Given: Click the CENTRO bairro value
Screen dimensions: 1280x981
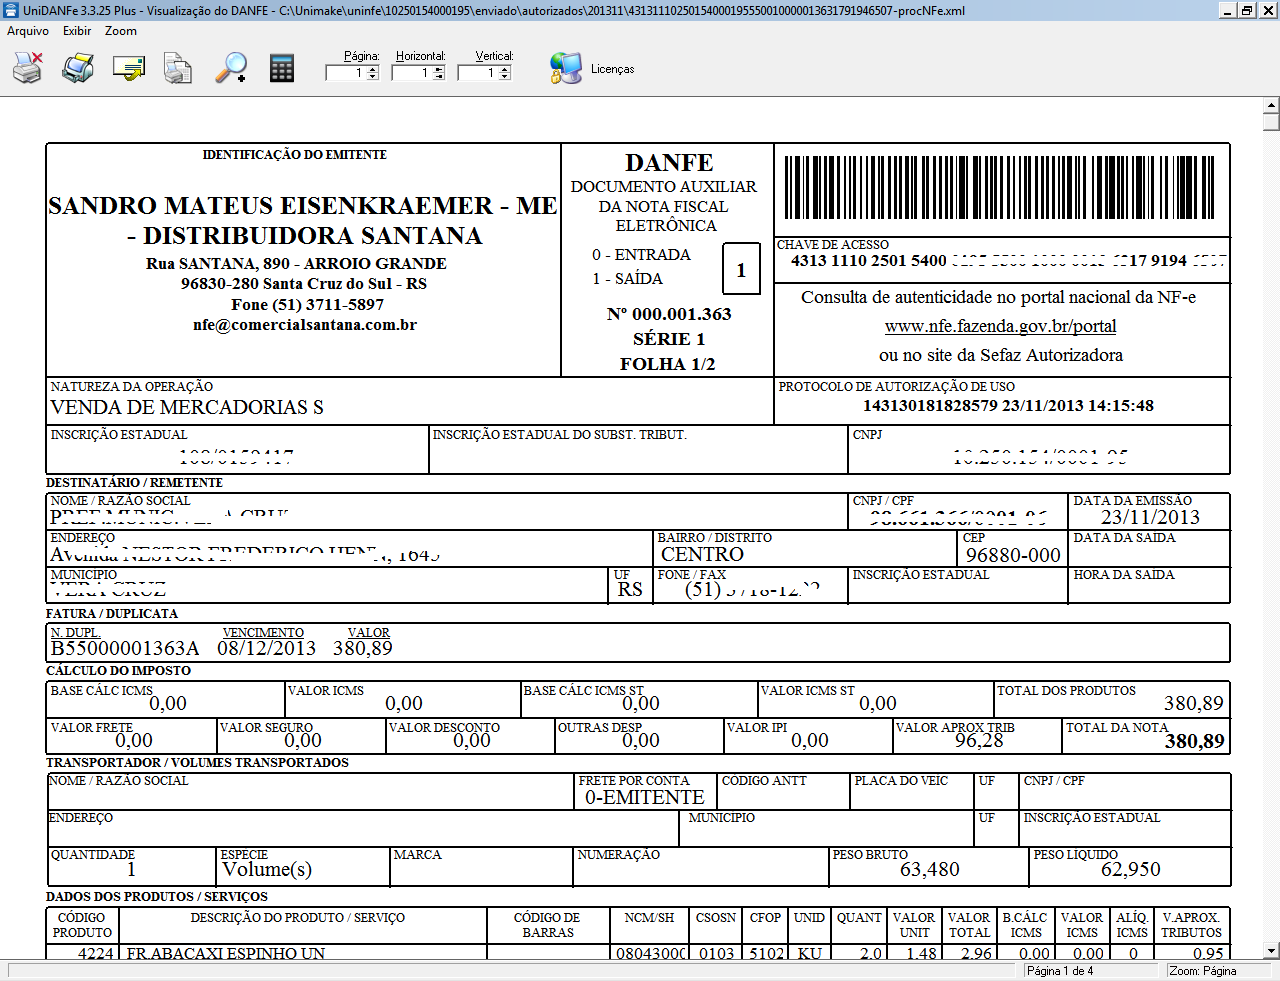Looking at the screenshot, I should pyautogui.click(x=703, y=554).
